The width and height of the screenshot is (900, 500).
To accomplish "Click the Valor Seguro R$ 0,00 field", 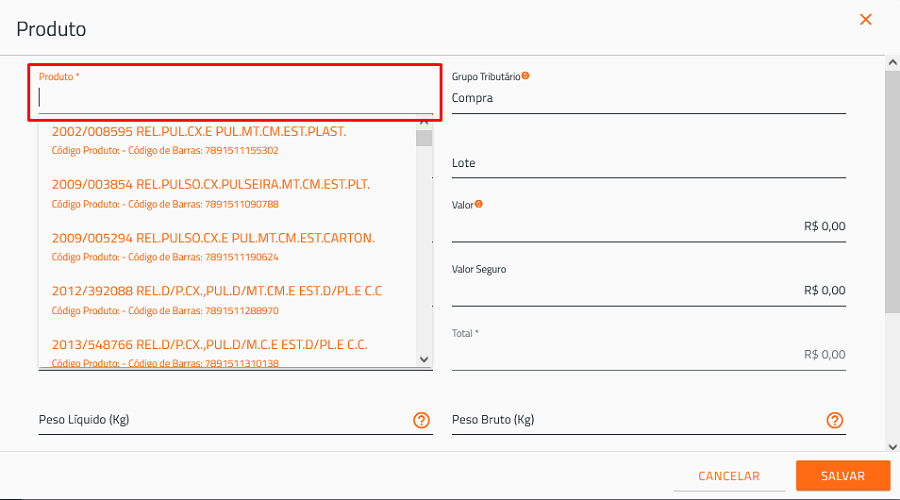I will (x=649, y=290).
